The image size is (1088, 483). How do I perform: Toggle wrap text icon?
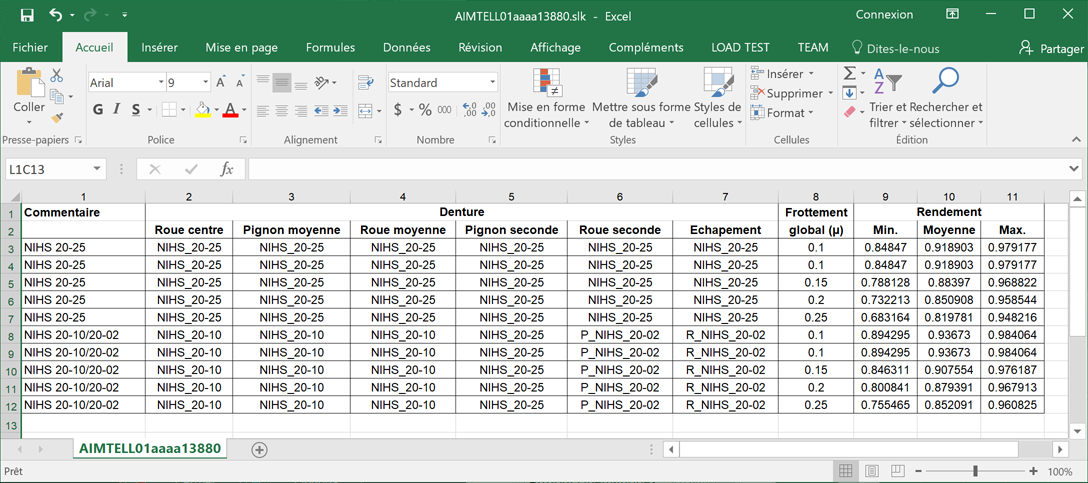pyautogui.click(x=366, y=83)
